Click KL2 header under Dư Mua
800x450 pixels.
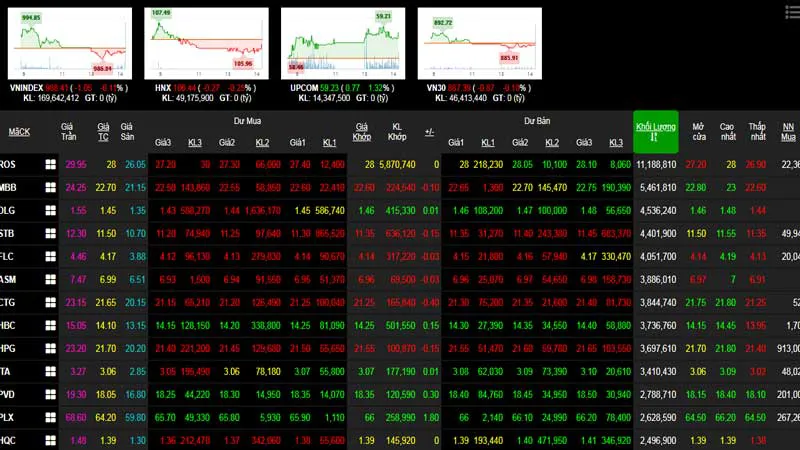(262, 142)
